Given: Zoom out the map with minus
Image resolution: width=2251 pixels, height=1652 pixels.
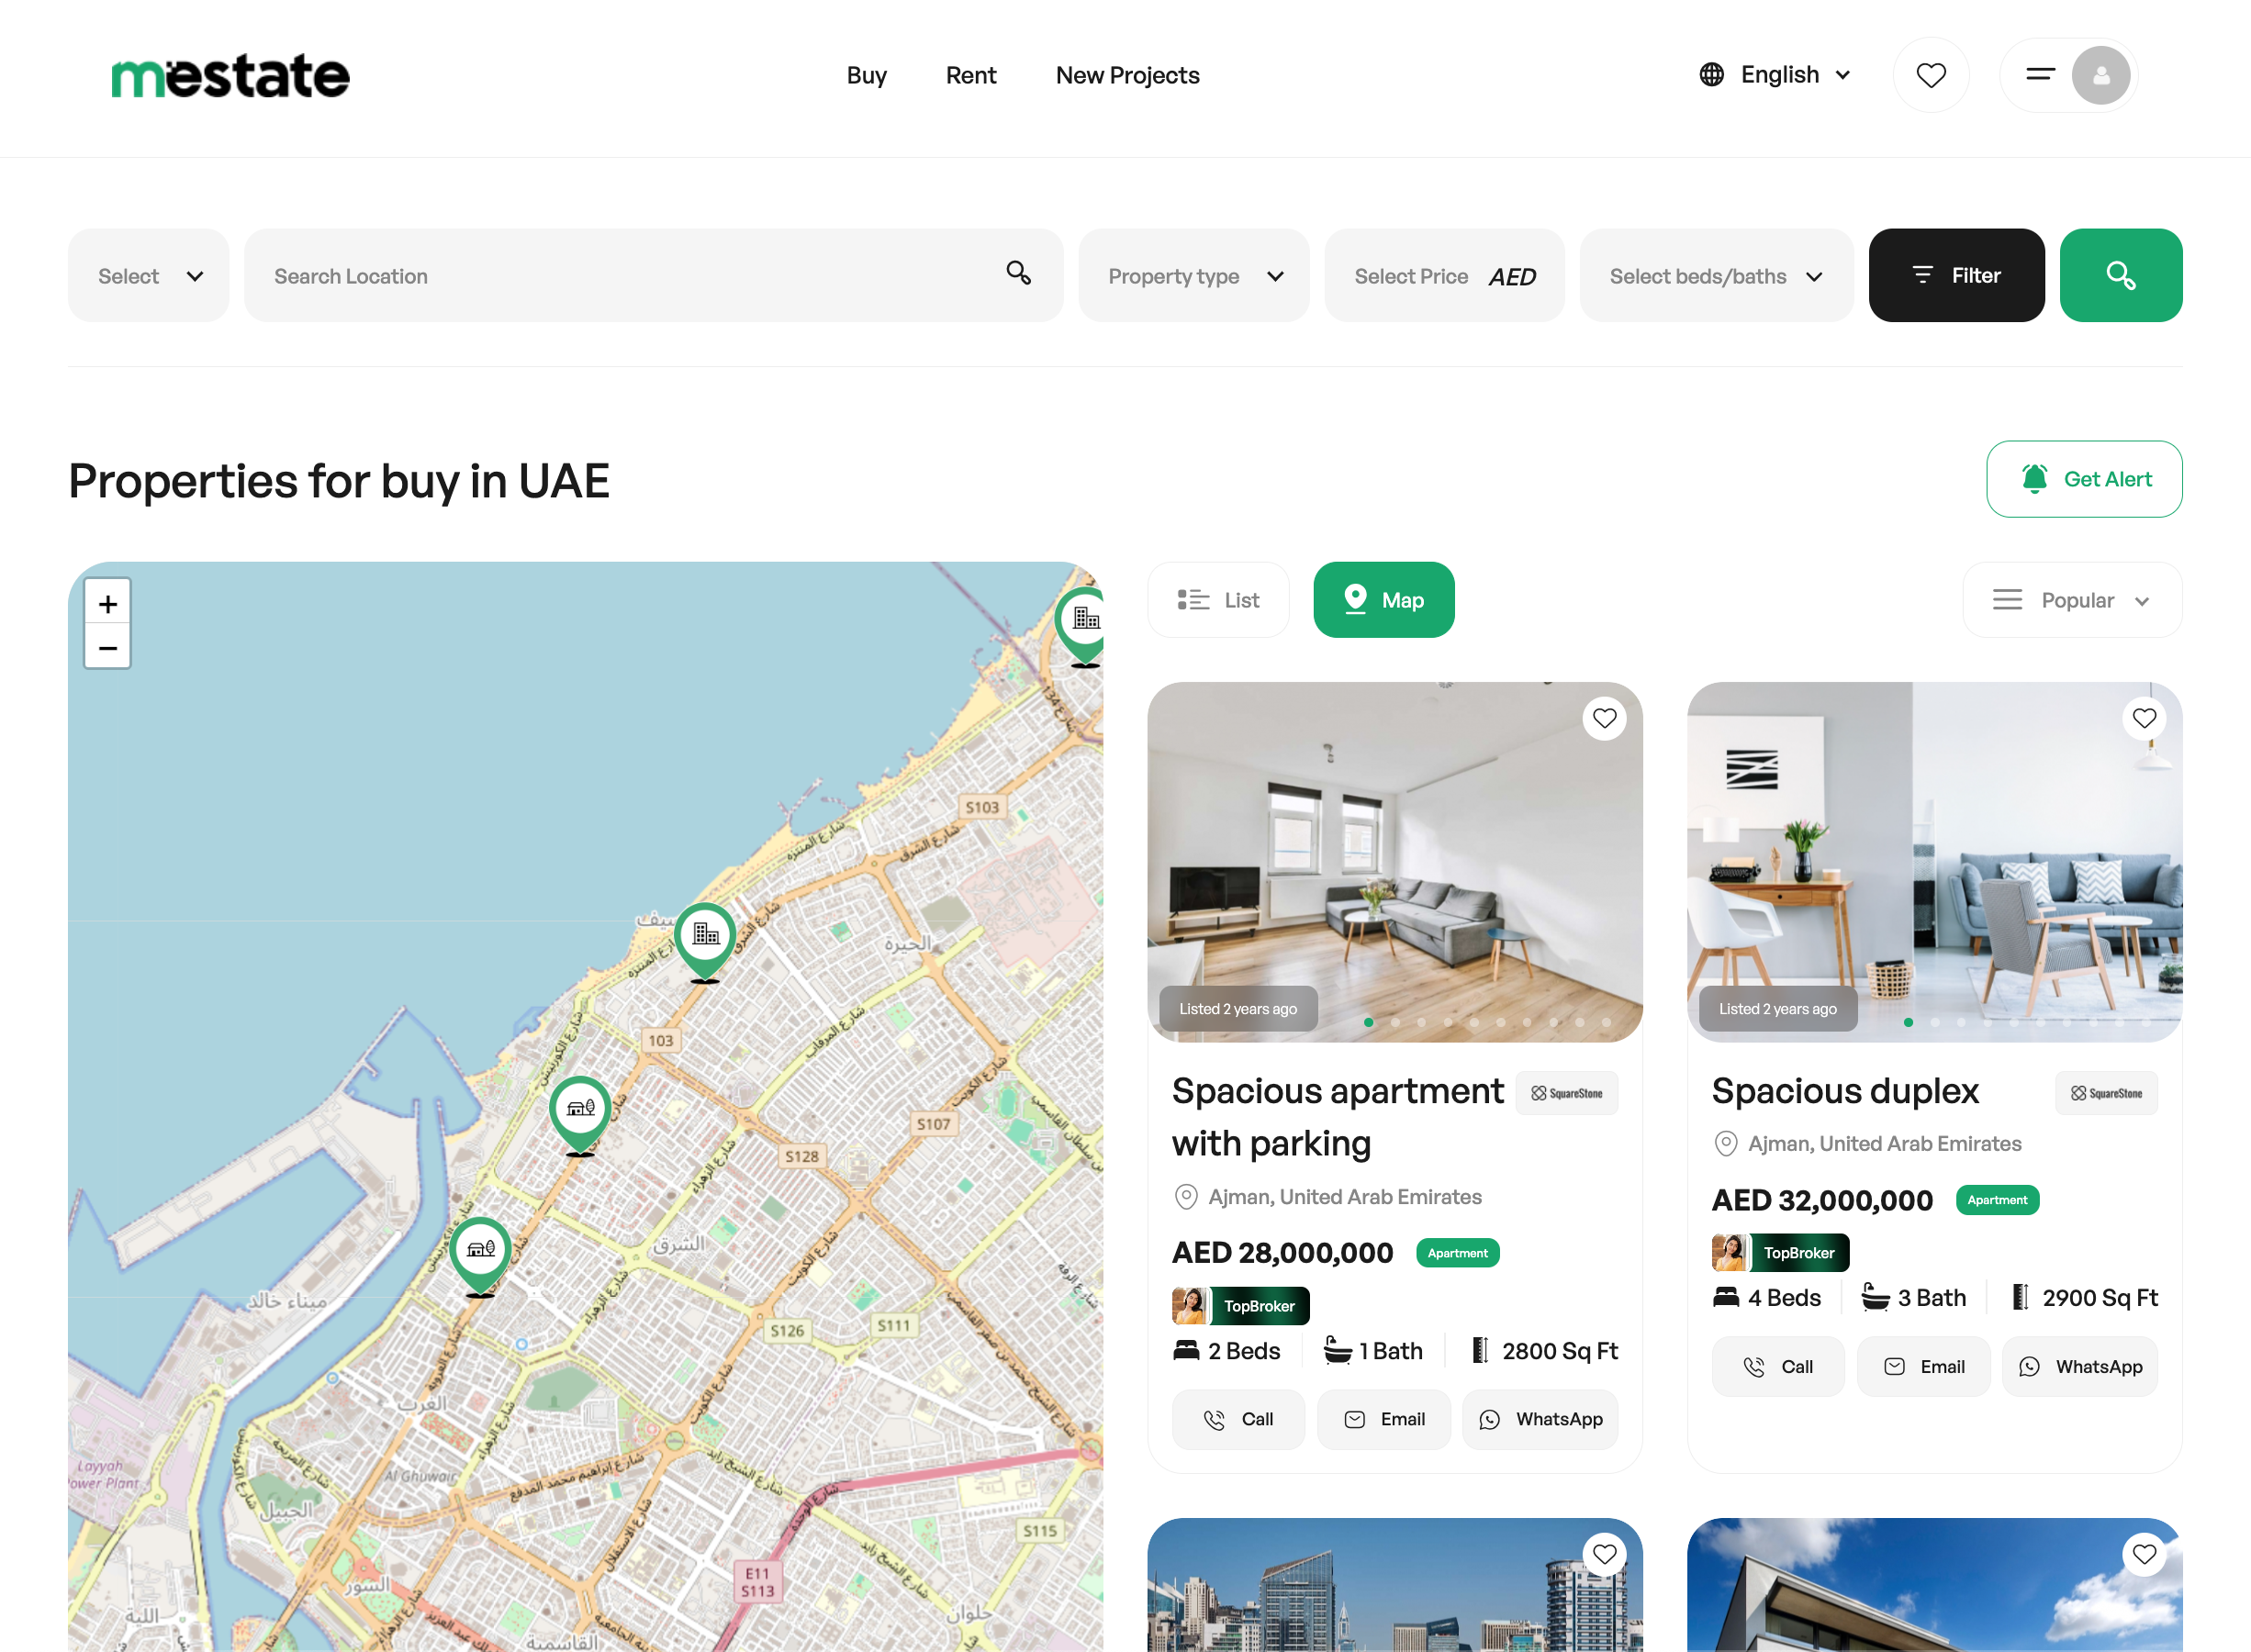Looking at the screenshot, I should [108, 648].
